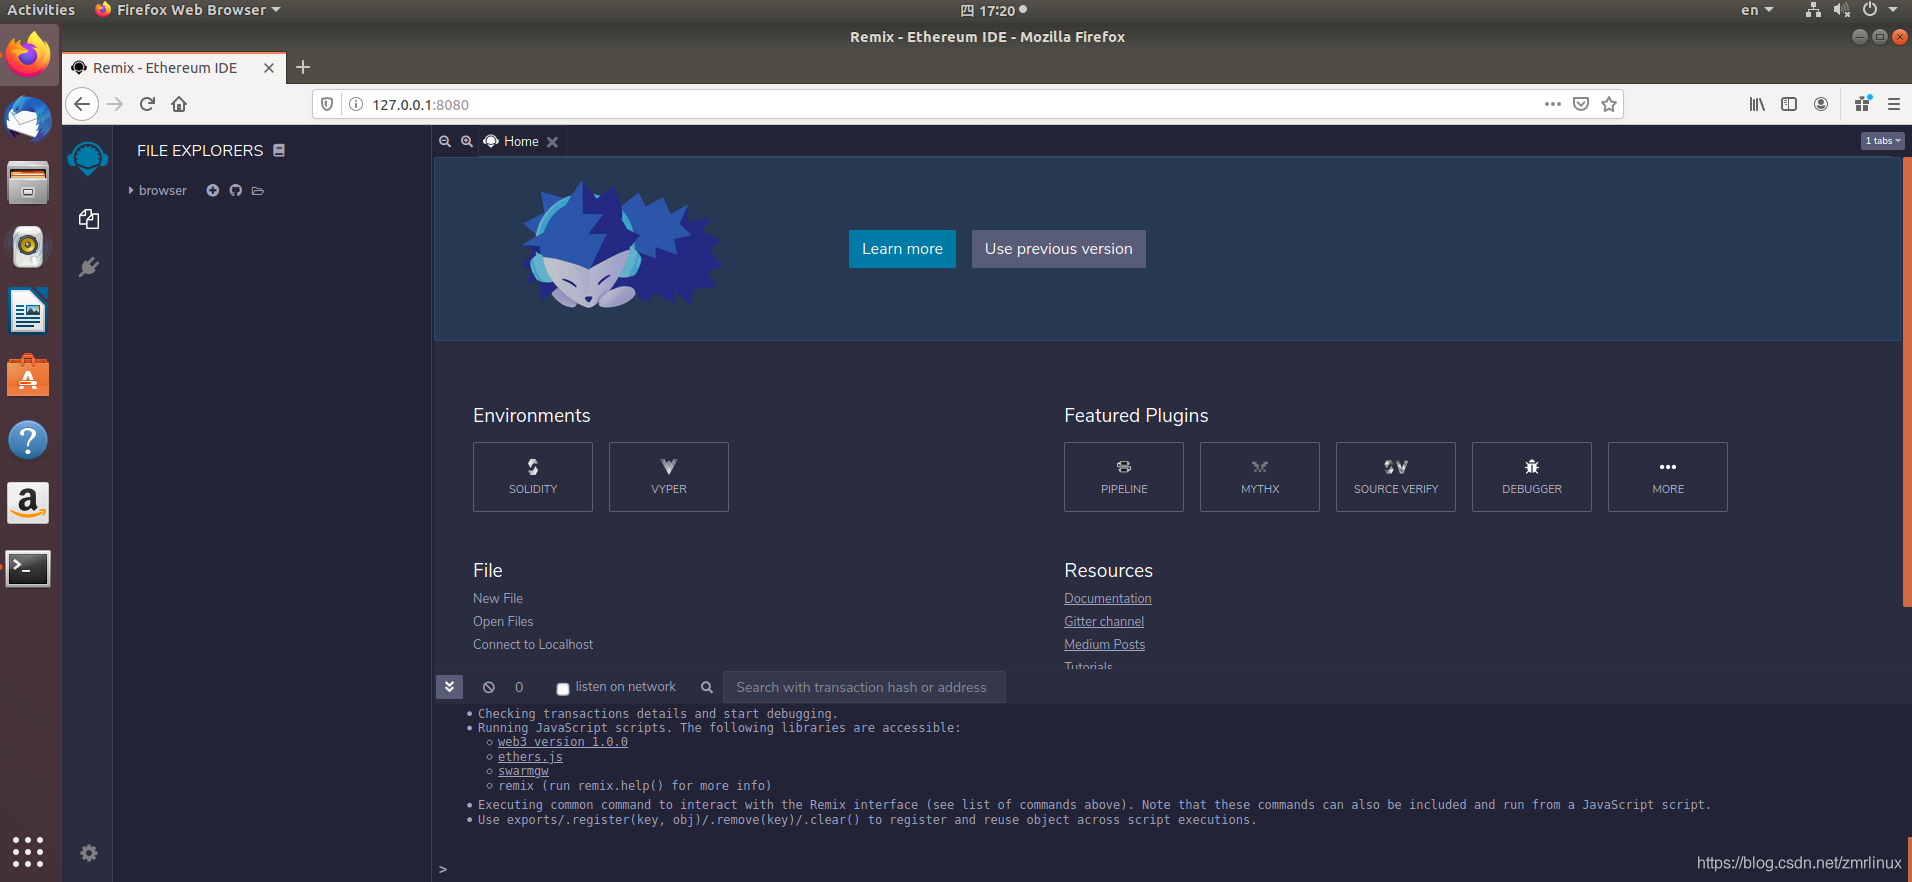Launch Thunderbird from the dock
This screenshot has height=882, width=1912.
click(28, 120)
